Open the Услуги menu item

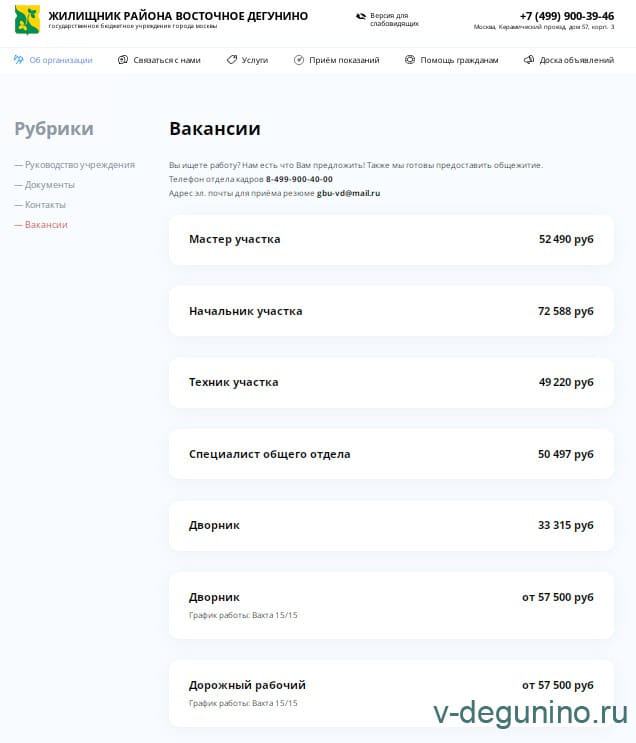click(x=254, y=60)
